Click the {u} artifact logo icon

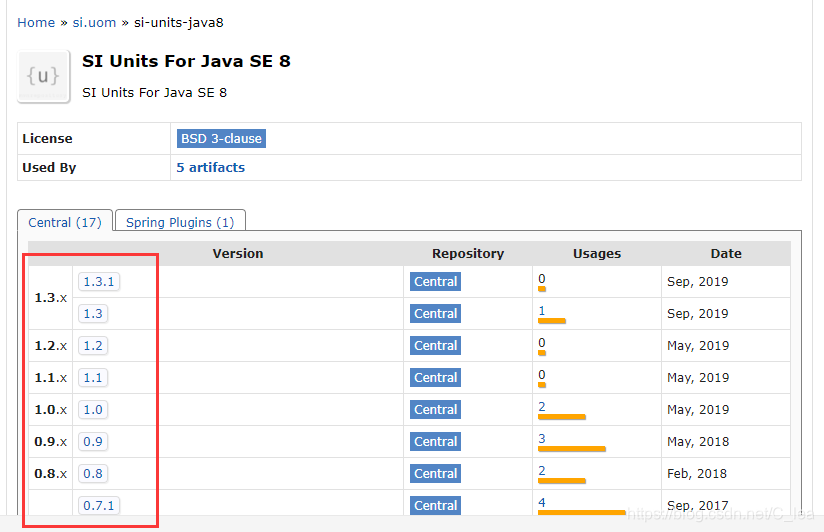click(44, 76)
